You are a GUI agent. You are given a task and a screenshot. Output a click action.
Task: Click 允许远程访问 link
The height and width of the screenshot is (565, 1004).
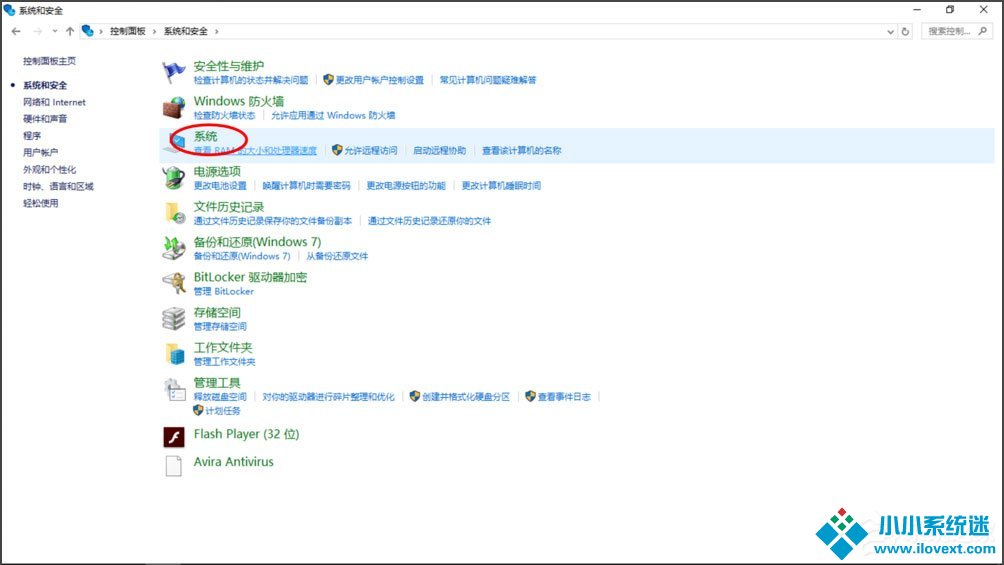tap(371, 151)
